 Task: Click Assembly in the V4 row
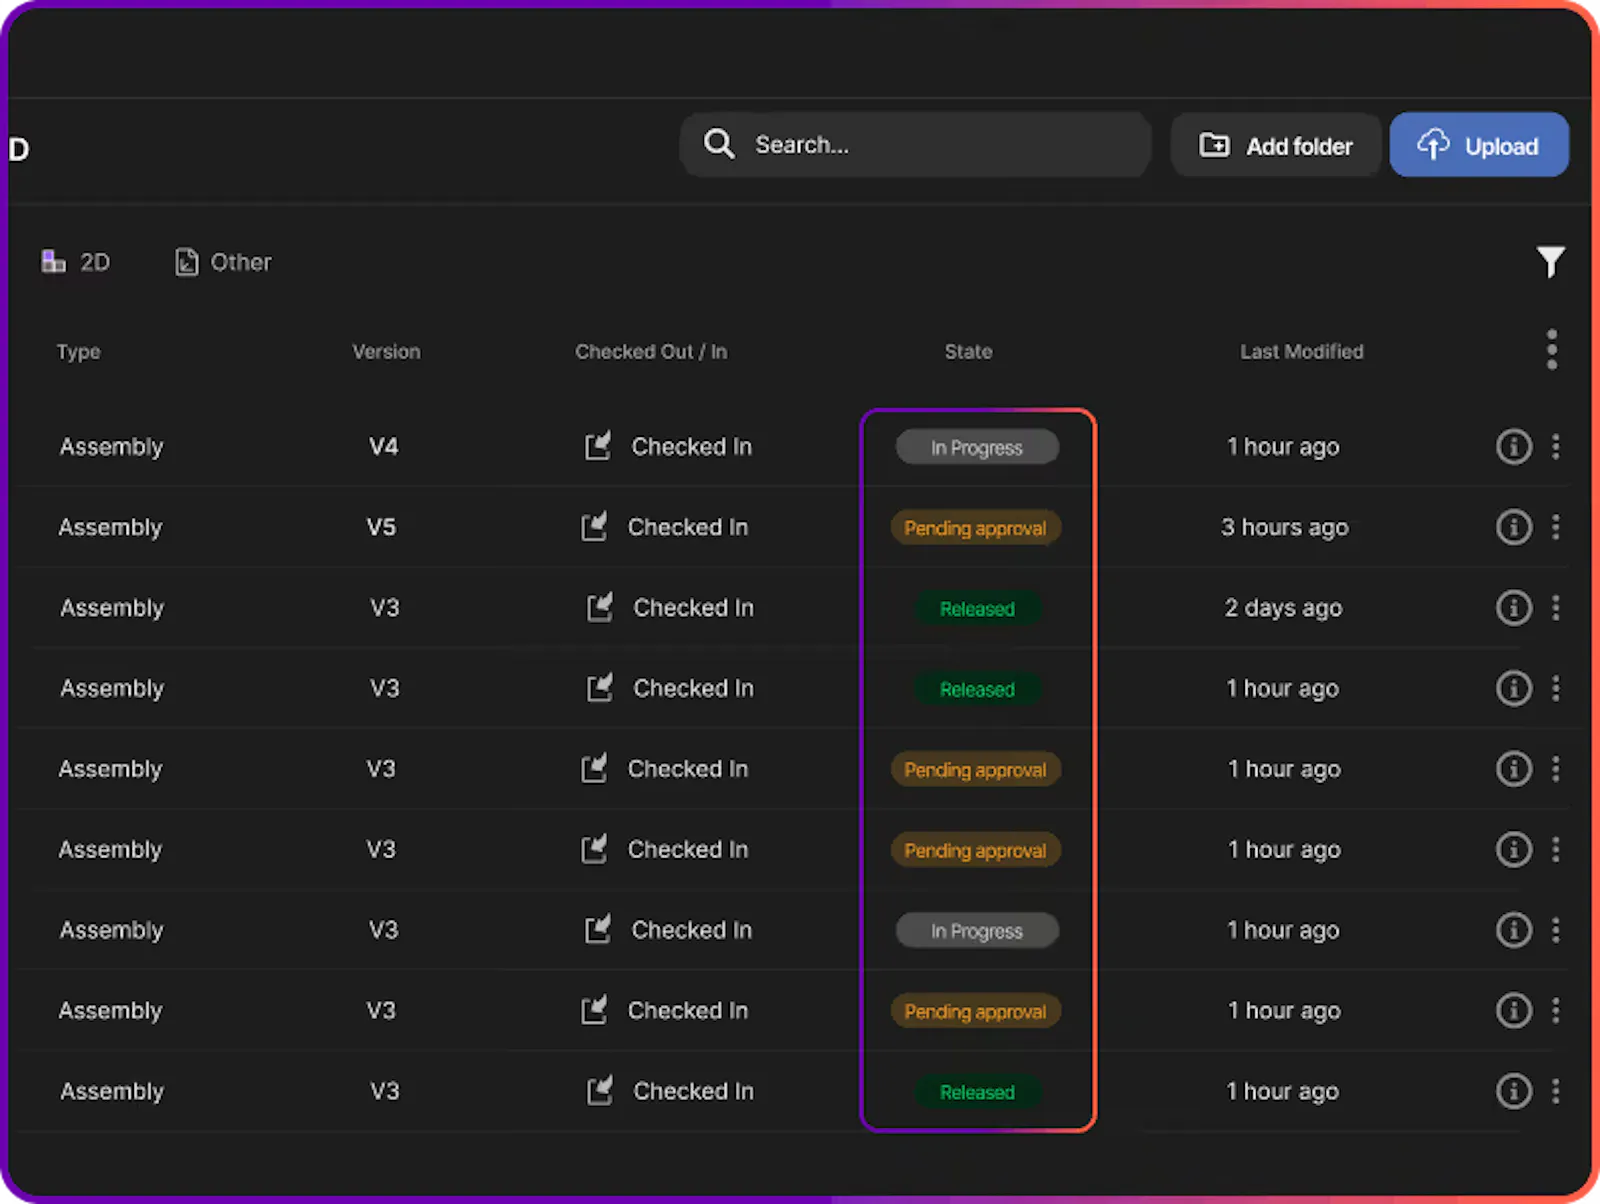coord(111,447)
